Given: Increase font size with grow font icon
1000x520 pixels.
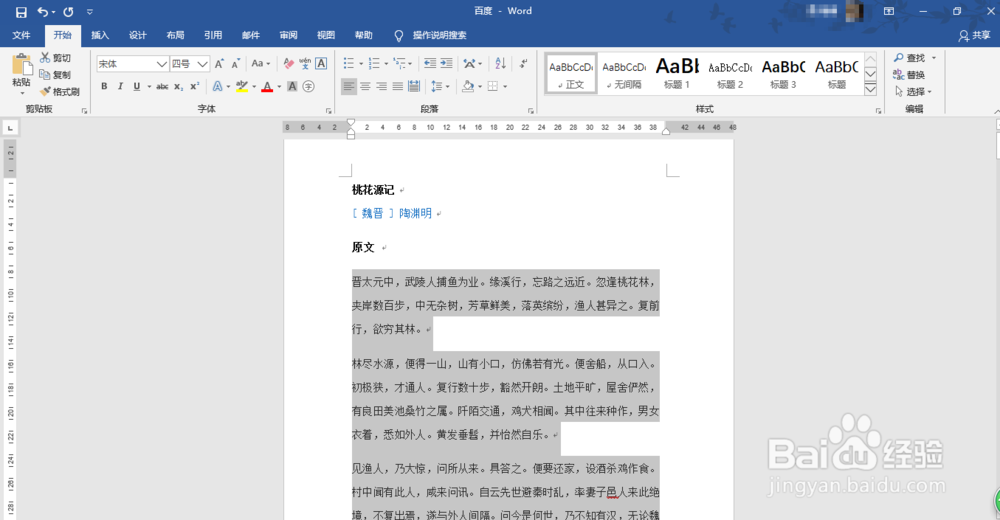Looking at the screenshot, I should (219, 64).
